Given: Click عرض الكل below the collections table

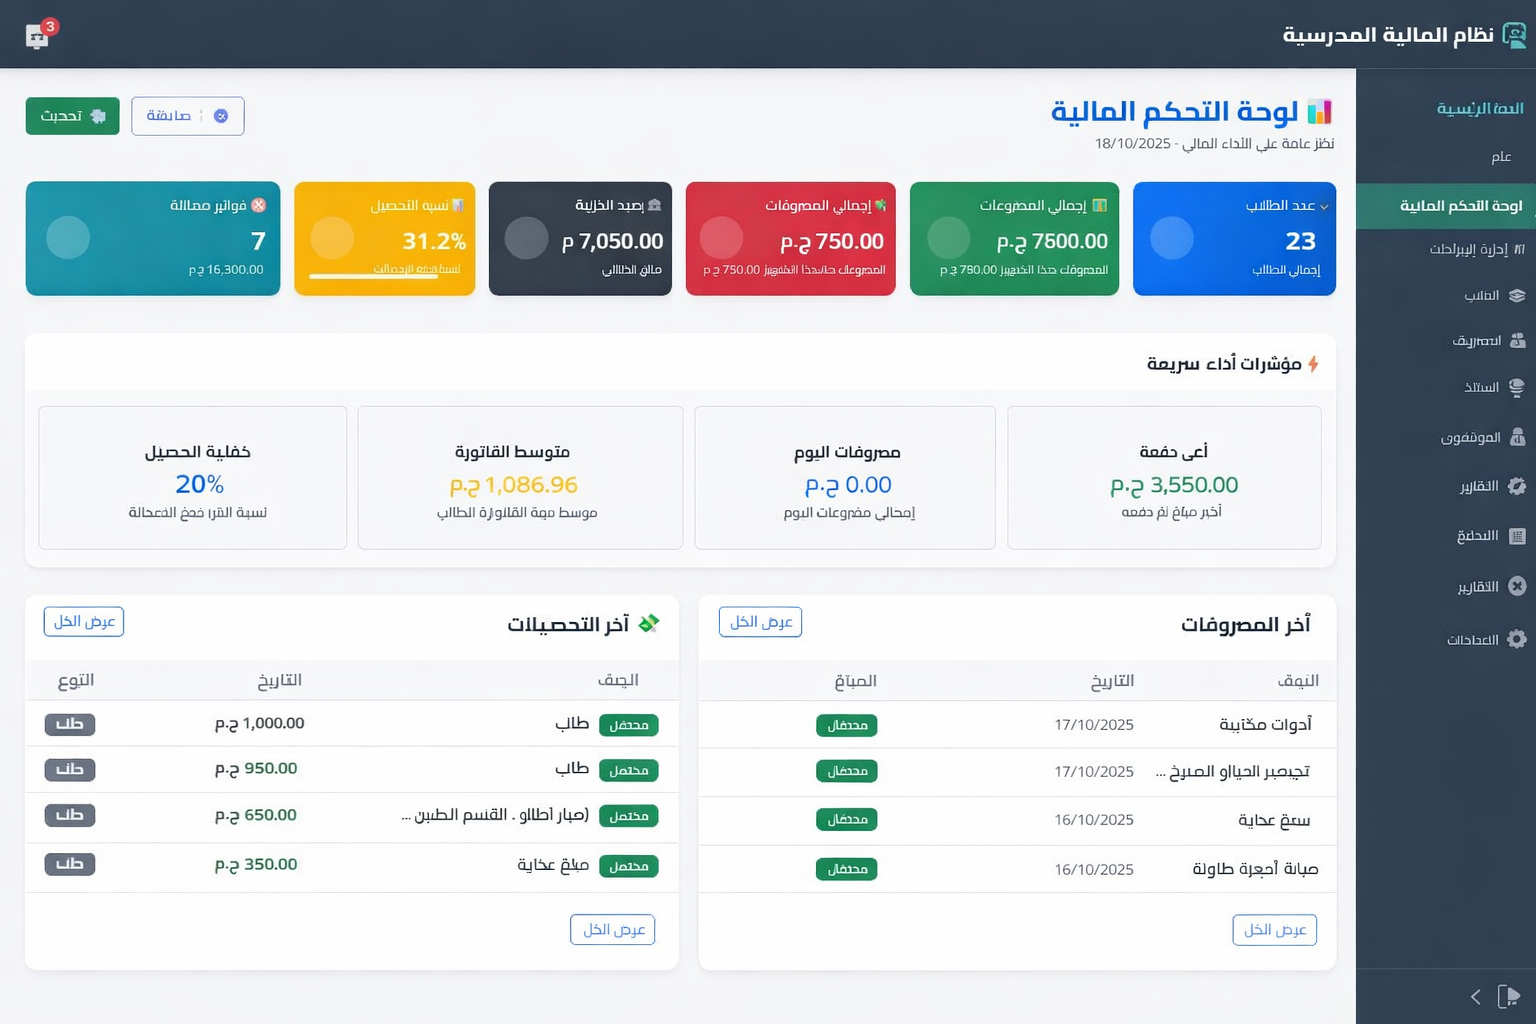Looking at the screenshot, I should click(x=612, y=930).
